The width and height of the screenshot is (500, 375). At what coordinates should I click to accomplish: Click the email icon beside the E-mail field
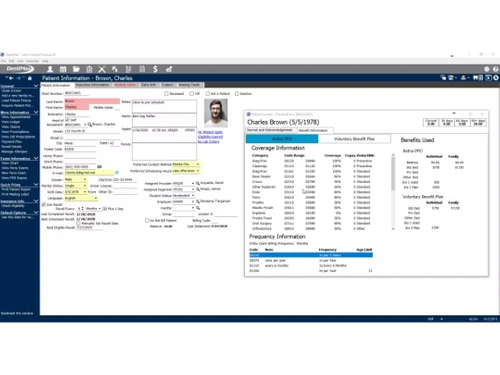[117, 172]
